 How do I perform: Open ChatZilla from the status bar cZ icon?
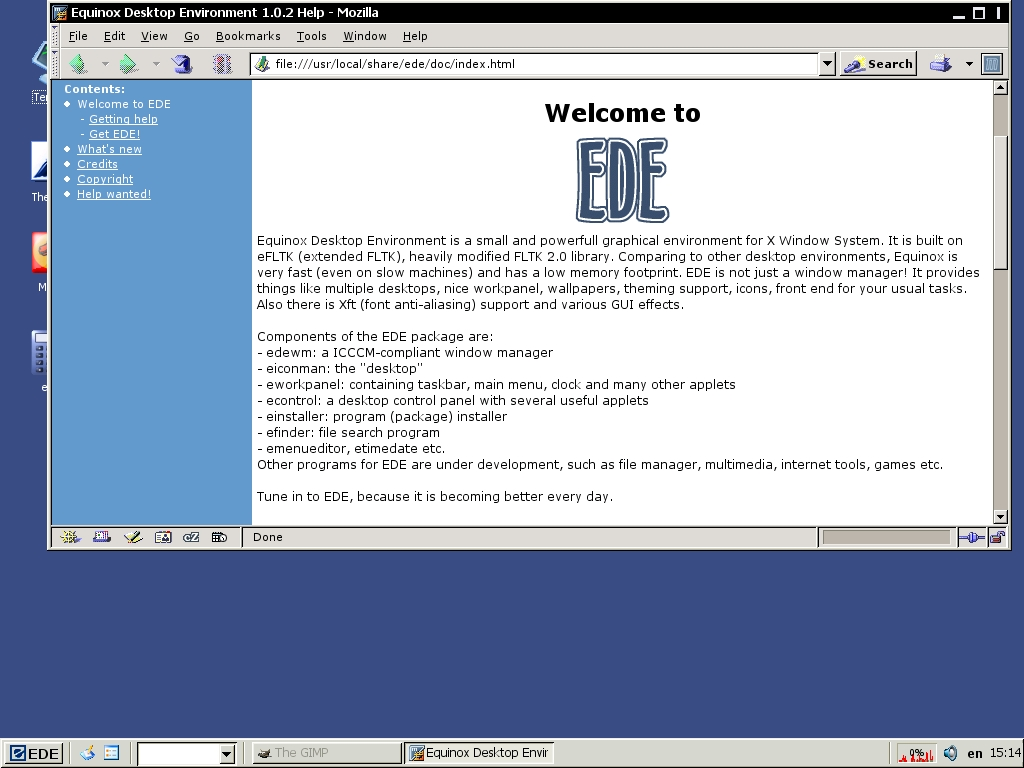pos(191,537)
